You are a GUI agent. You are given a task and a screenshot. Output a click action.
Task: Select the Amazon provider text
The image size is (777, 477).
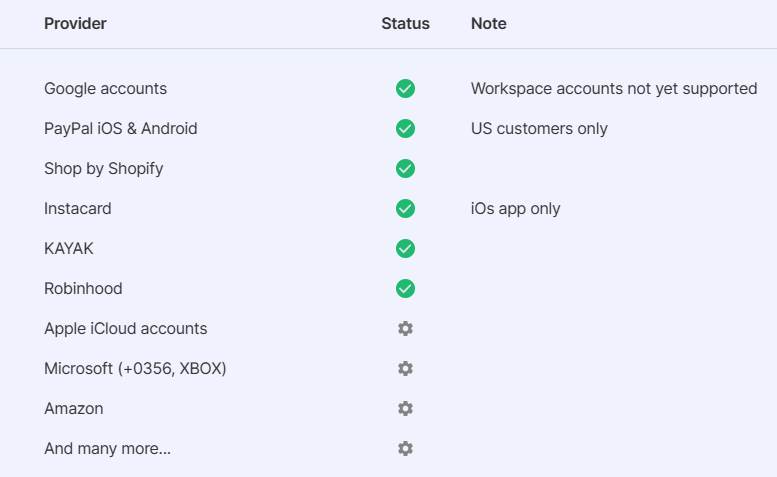tap(74, 409)
